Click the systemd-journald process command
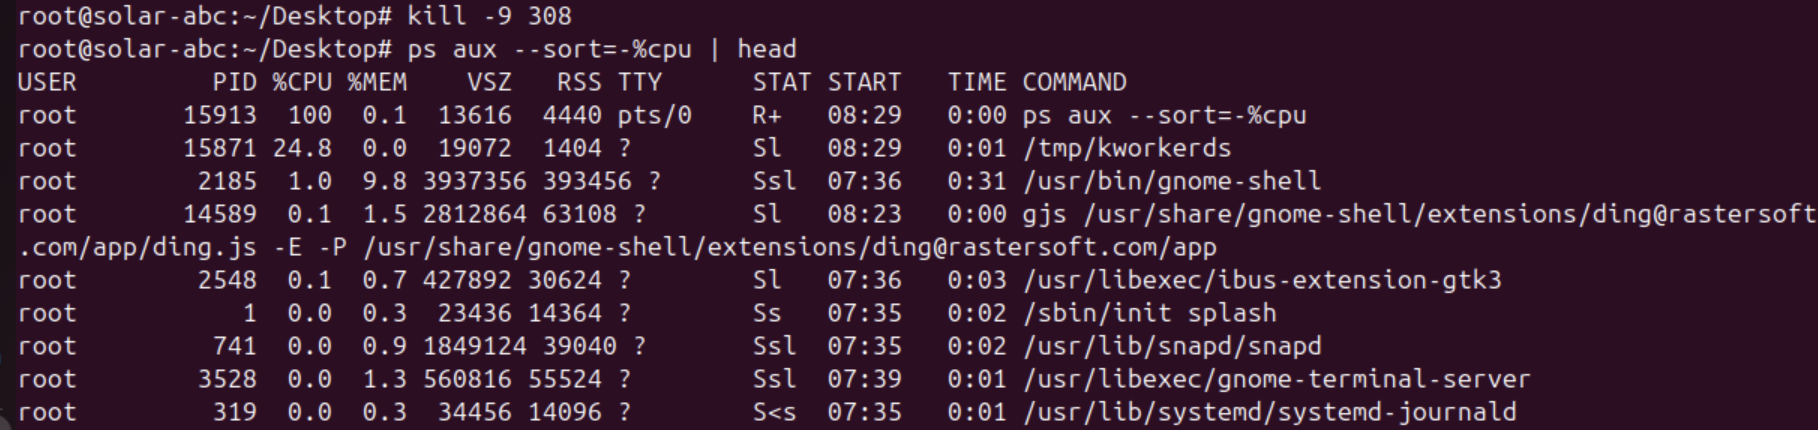Screen dimensions: 1818x430 tap(1269, 412)
